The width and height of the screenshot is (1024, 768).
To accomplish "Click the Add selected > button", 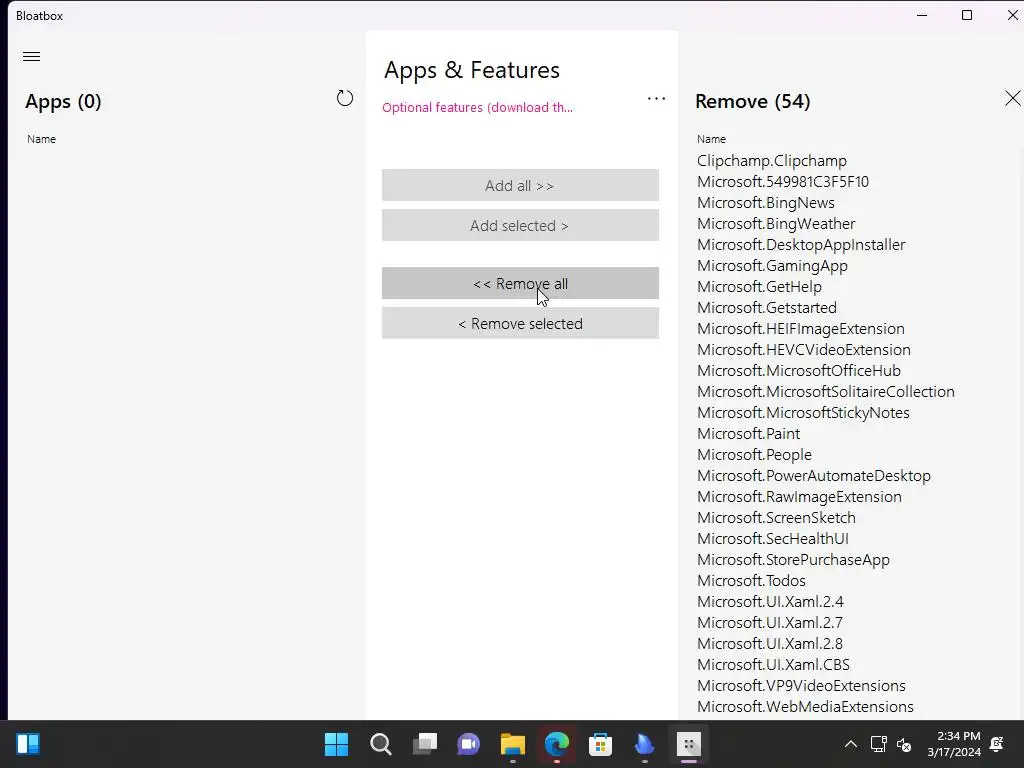I will 520,225.
